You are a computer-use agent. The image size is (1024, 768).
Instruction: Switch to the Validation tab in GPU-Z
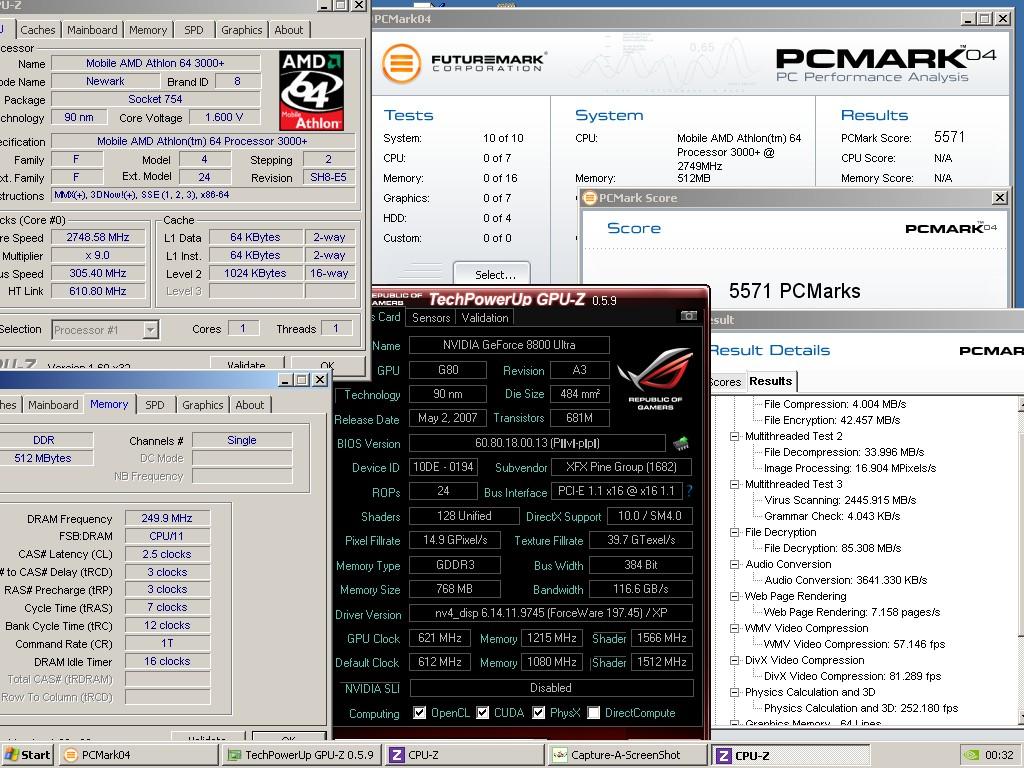click(485, 318)
